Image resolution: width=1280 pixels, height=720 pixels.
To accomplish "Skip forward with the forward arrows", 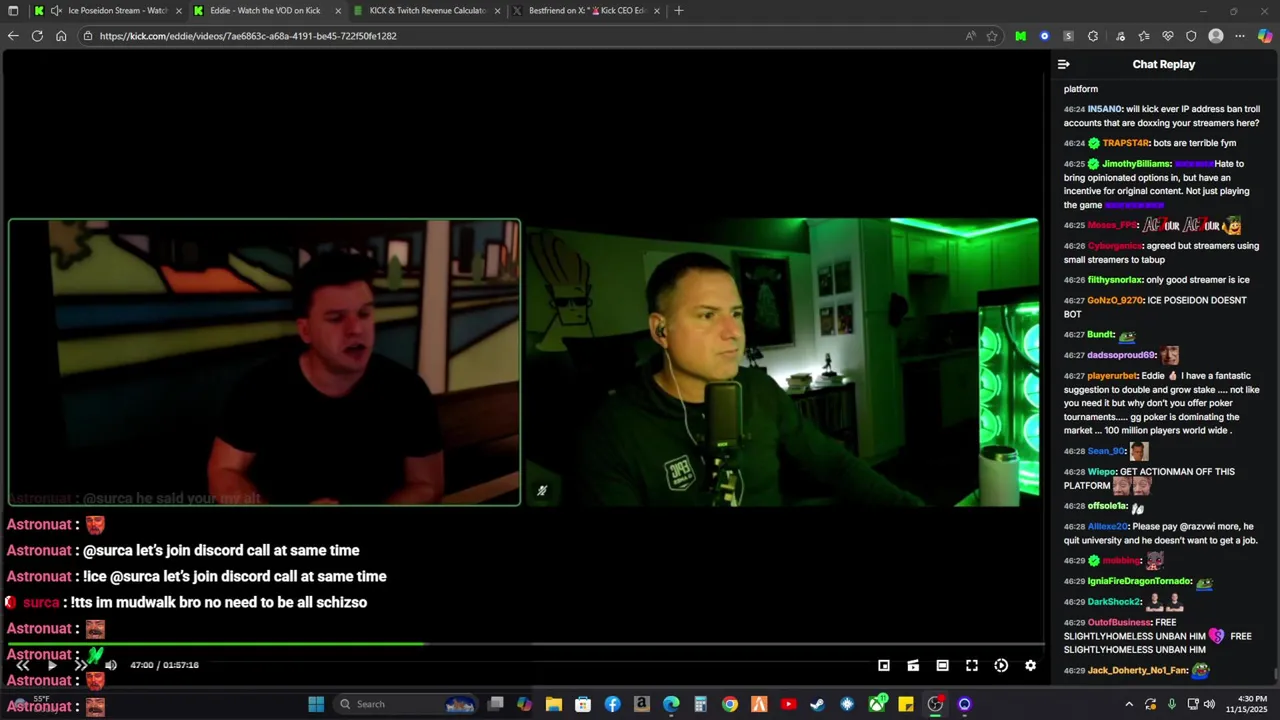I will 81,665.
